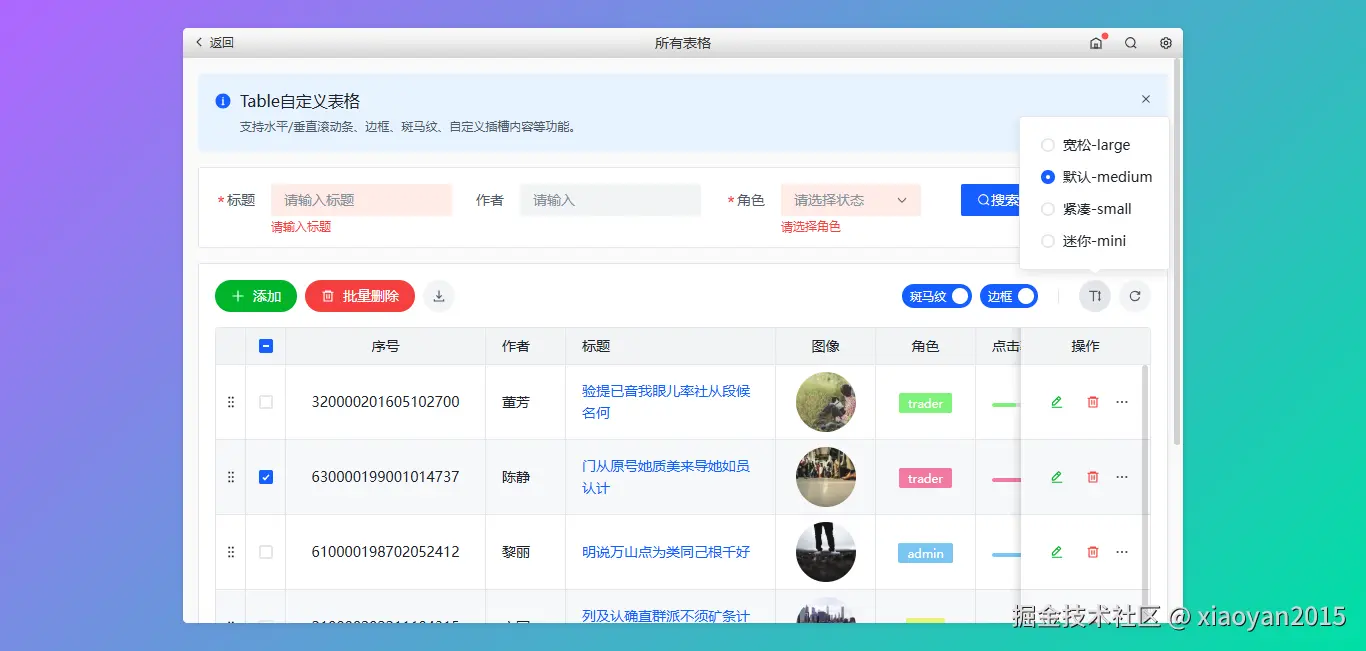The height and width of the screenshot is (651, 1366).
Task: Focus the 标题 input field
Action: click(x=361, y=200)
